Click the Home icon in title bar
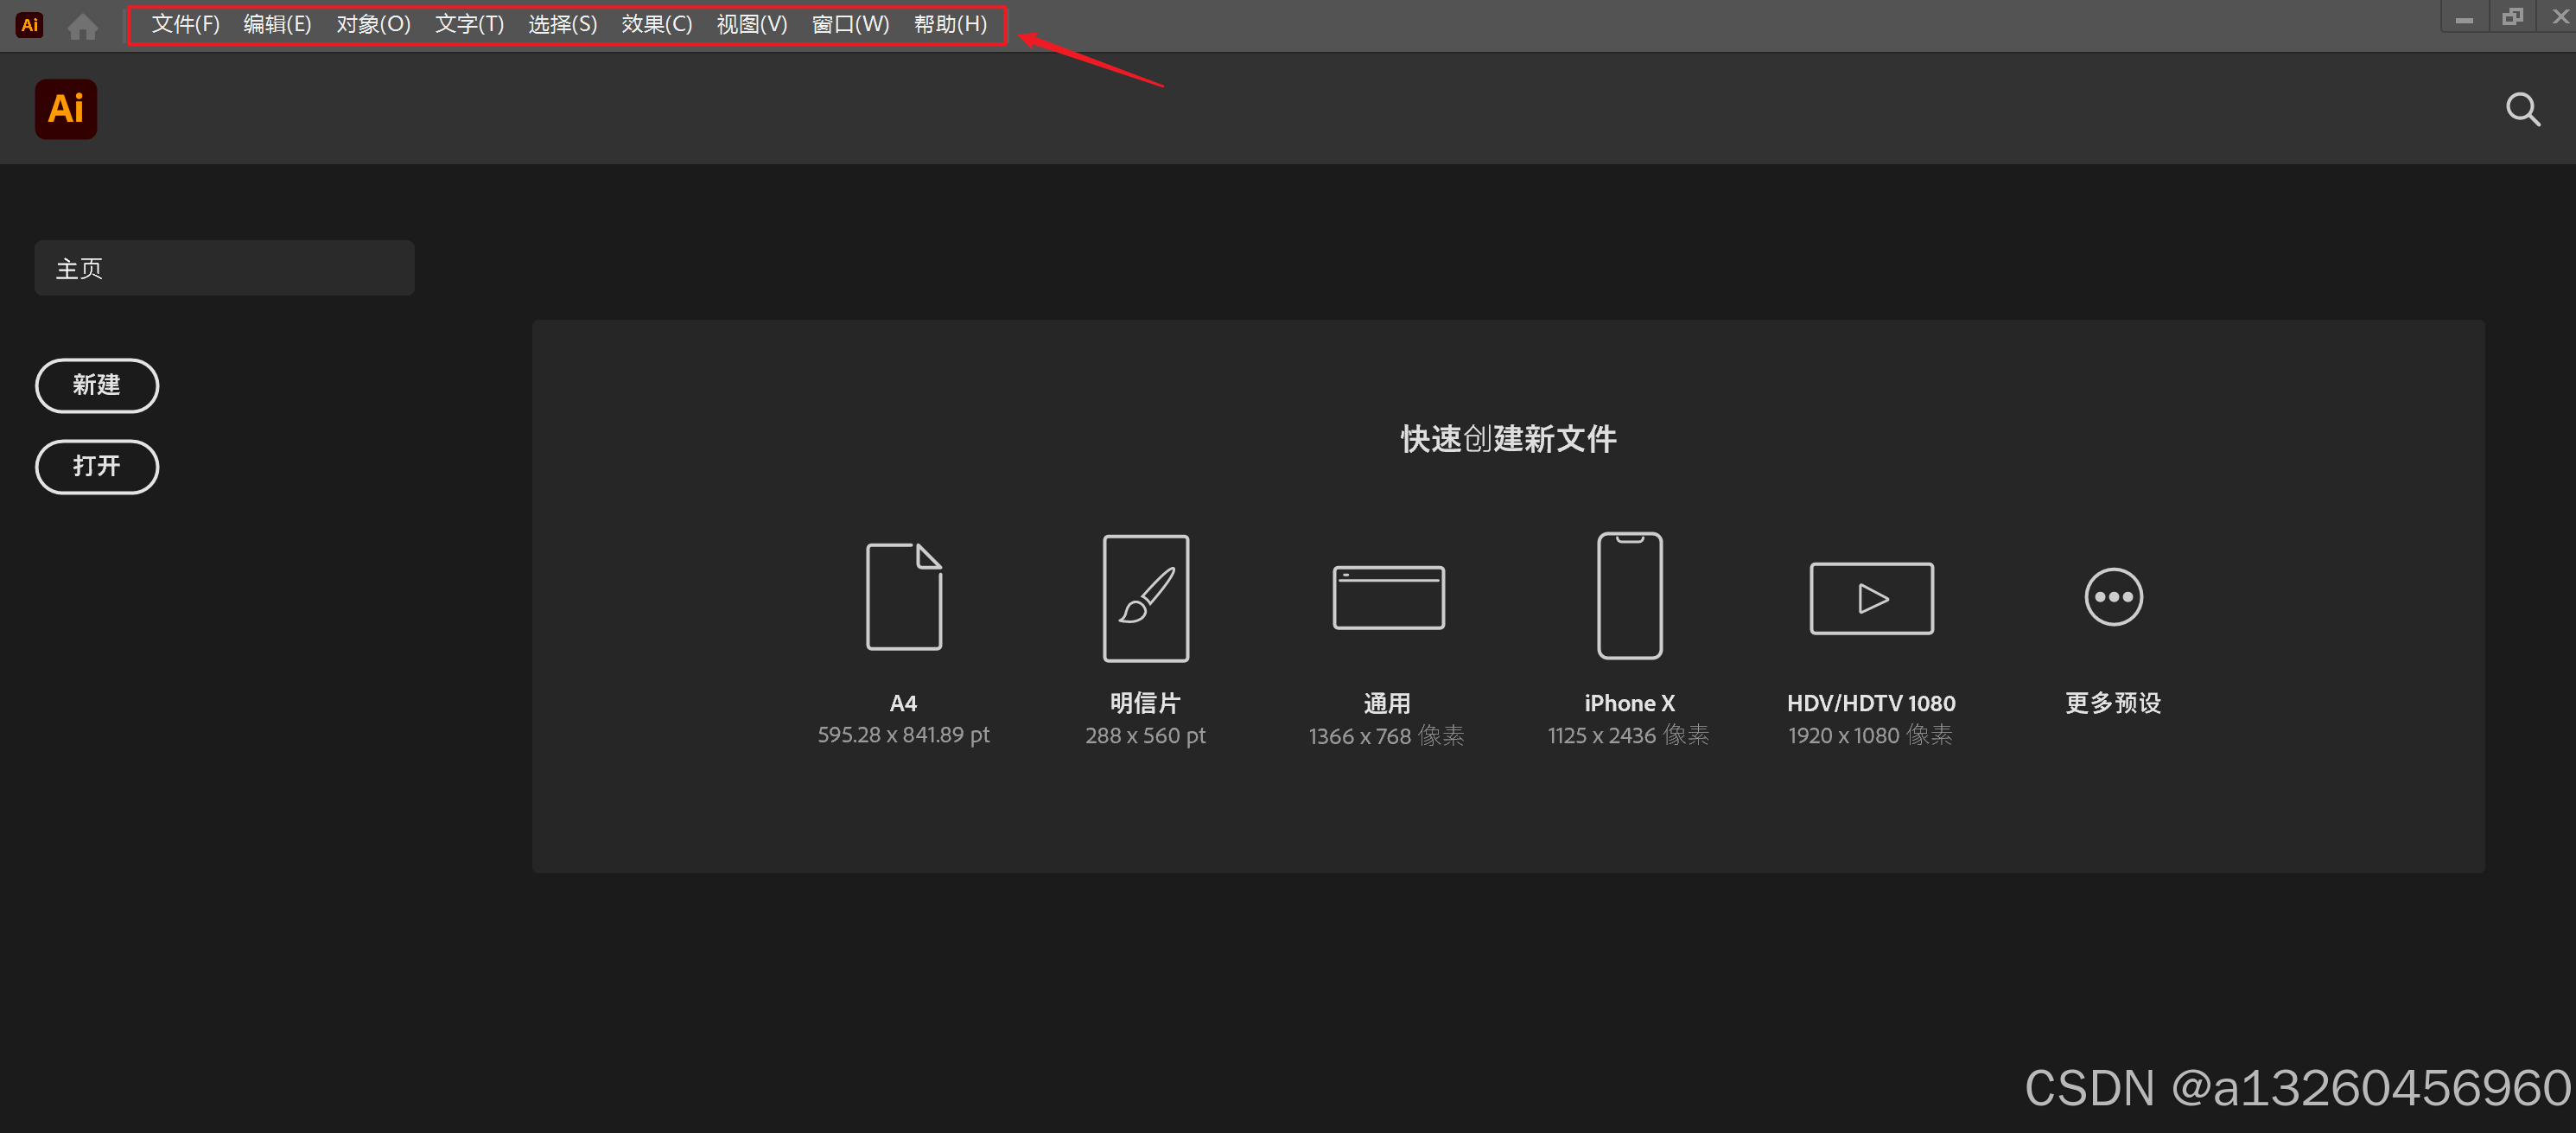Image resolution: width=2576 pixels, height=1133 pixels. tap(83, 26)
